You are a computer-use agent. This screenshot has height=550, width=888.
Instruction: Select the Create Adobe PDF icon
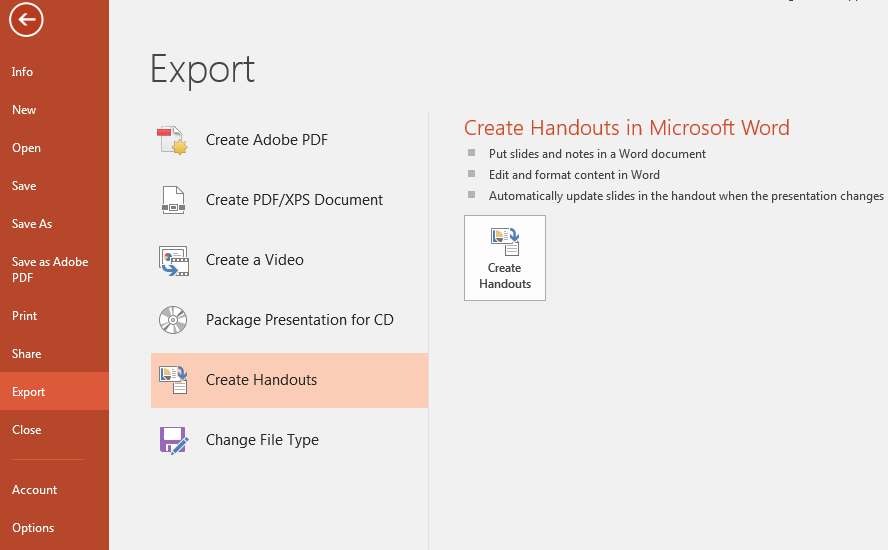tap(173, 140)
